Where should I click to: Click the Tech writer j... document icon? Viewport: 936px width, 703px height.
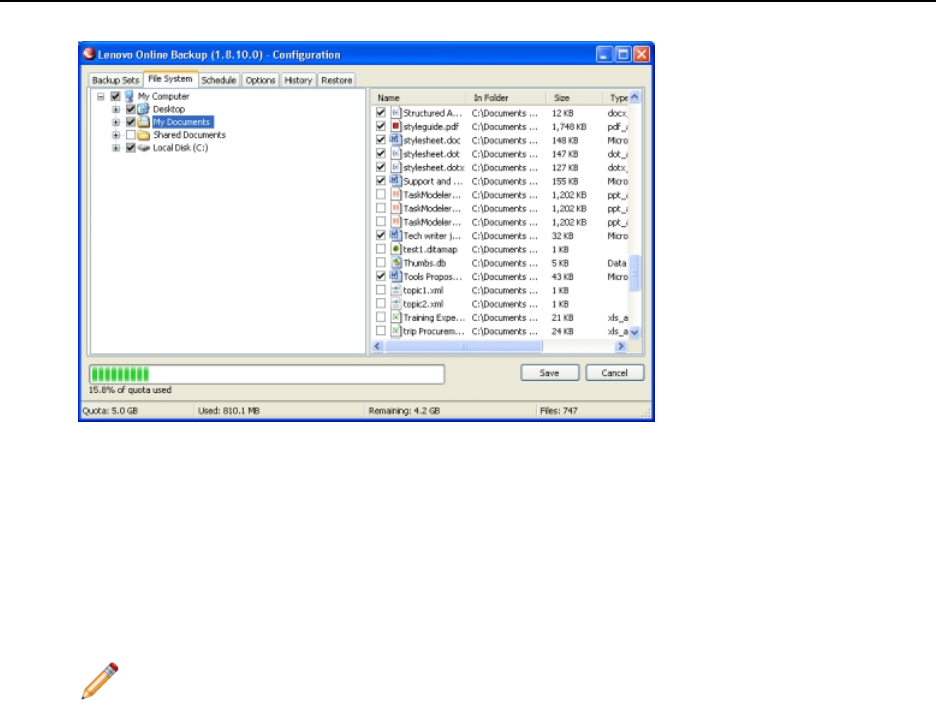[395, 236]
